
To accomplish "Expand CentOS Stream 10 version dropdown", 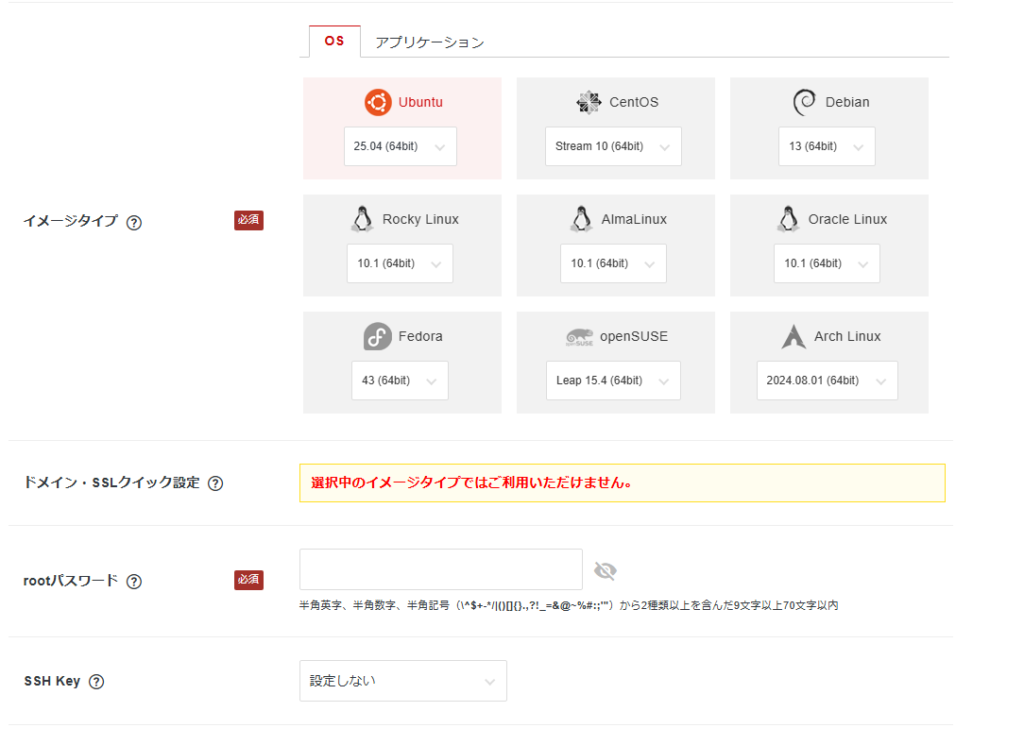I will pyautogui.click(x=613, y=146).
